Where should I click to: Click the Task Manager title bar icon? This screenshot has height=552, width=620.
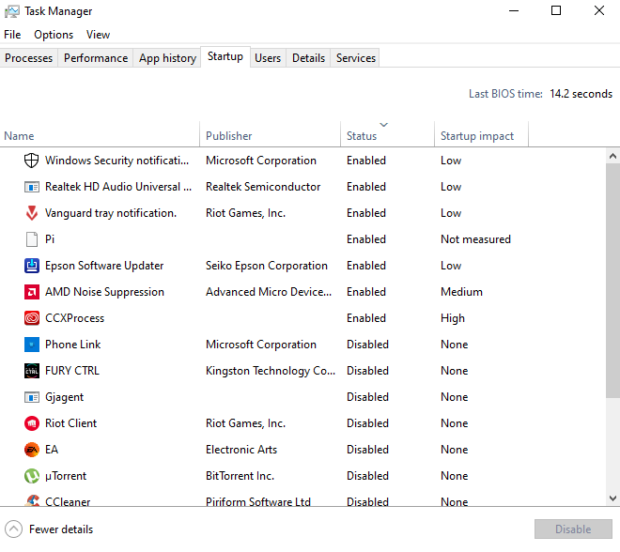11,11
